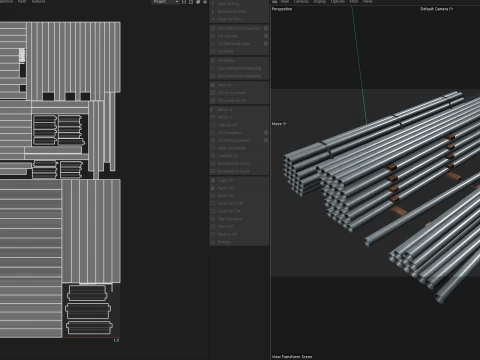Open the viewport Cameras menu

(301, 2)
